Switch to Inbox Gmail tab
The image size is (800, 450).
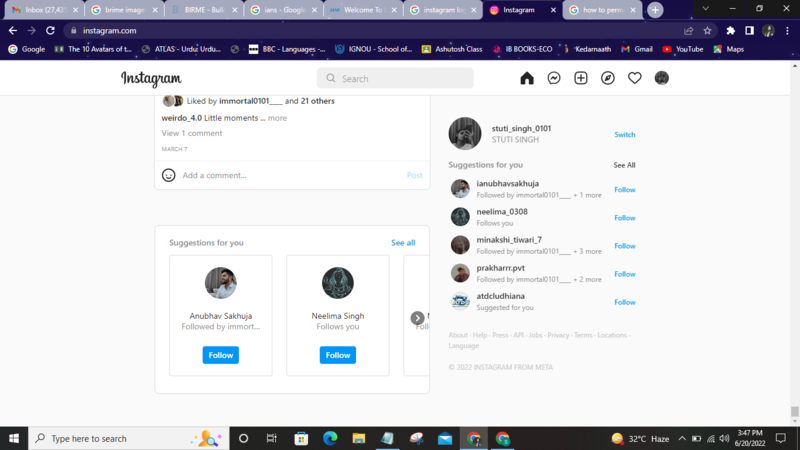pos(45,10)
